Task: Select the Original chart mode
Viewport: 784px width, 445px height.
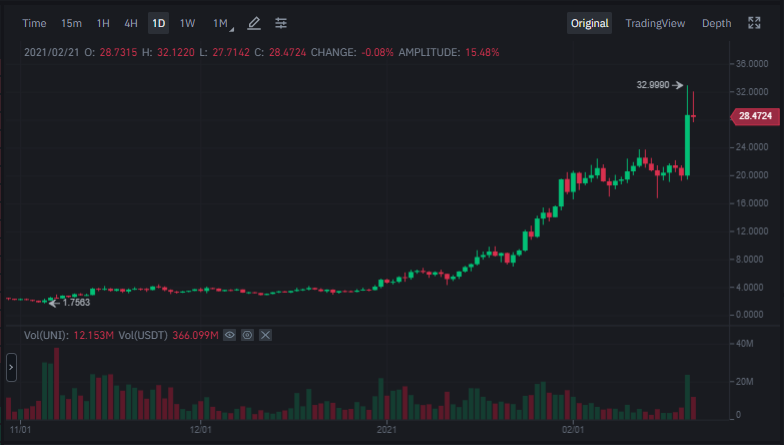Action: click(x=590, y=24)
